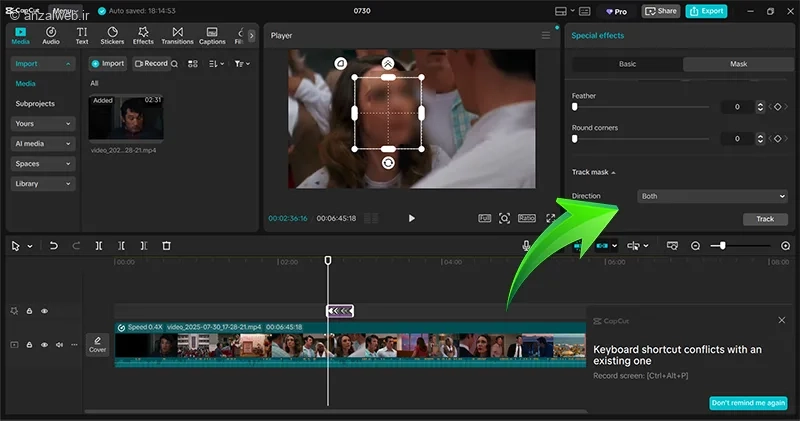Click the undo arrow in the timeline toolbar
Image resolution: width=800 pixels, height=421 pixels.
coord(53,245)
